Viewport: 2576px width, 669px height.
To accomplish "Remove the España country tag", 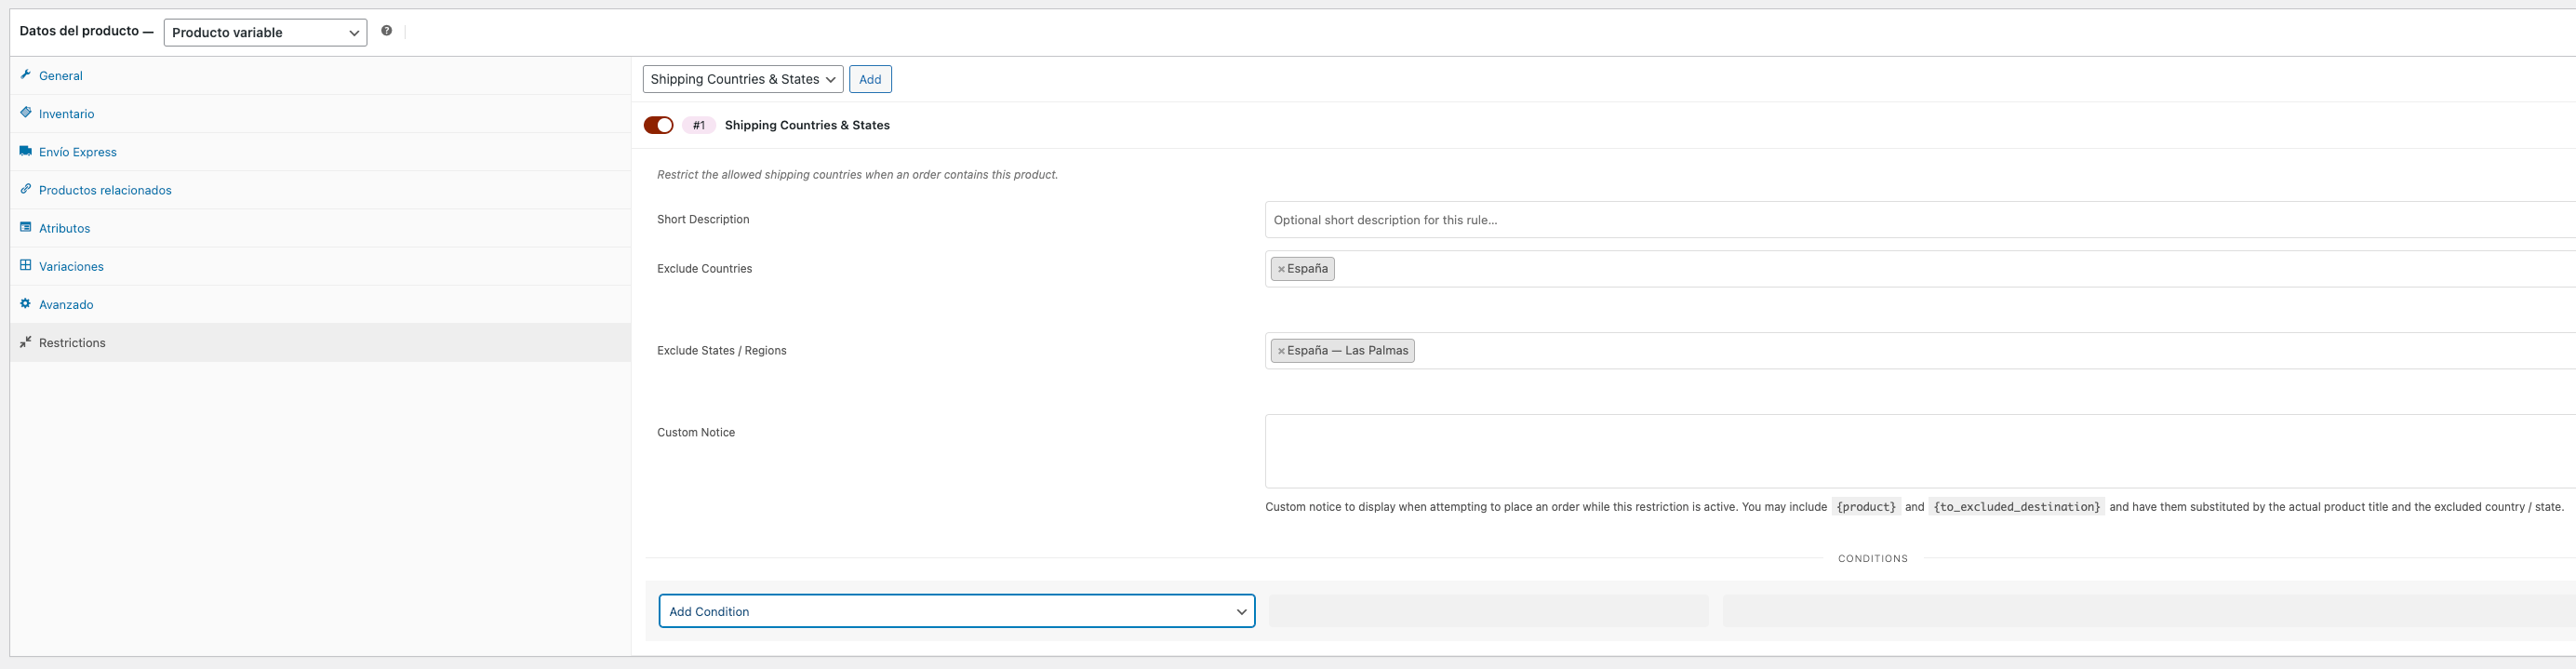I will (x=1281, y=269).
